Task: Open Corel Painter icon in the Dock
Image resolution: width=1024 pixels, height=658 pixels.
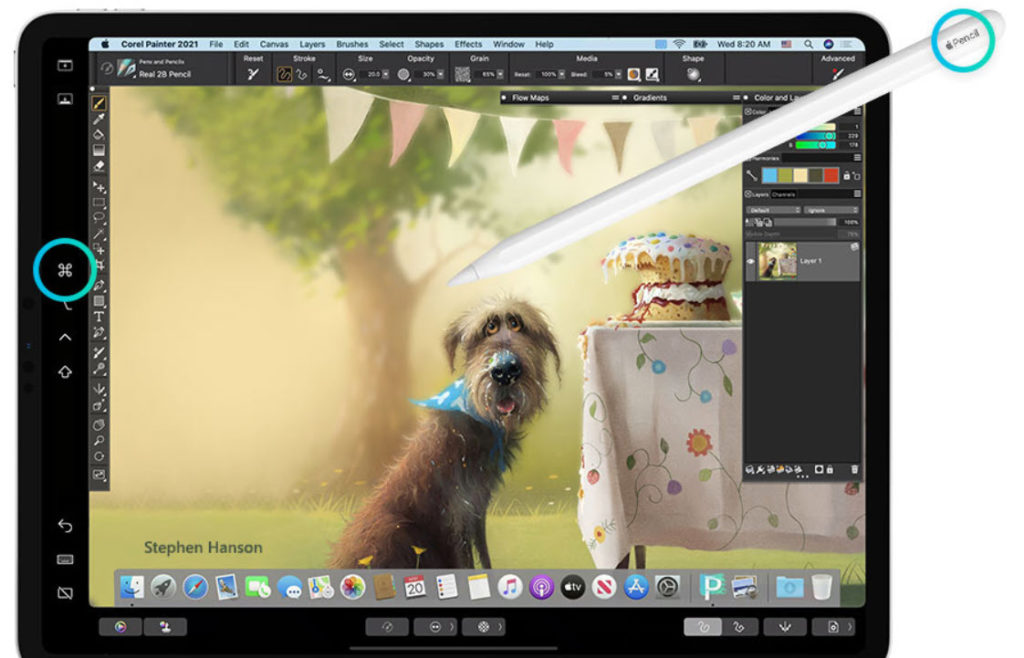Action: 712,587
